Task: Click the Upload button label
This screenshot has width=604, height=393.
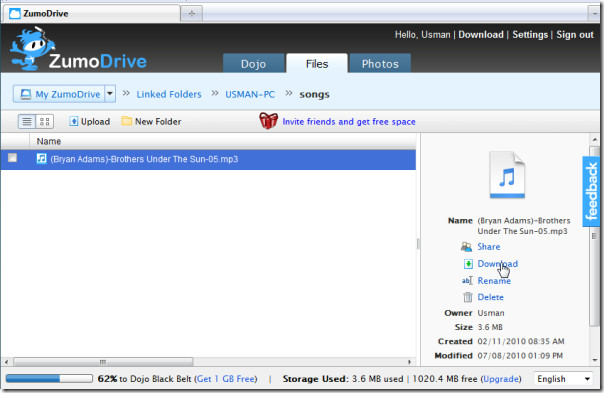Action: (x=95, y=122)
